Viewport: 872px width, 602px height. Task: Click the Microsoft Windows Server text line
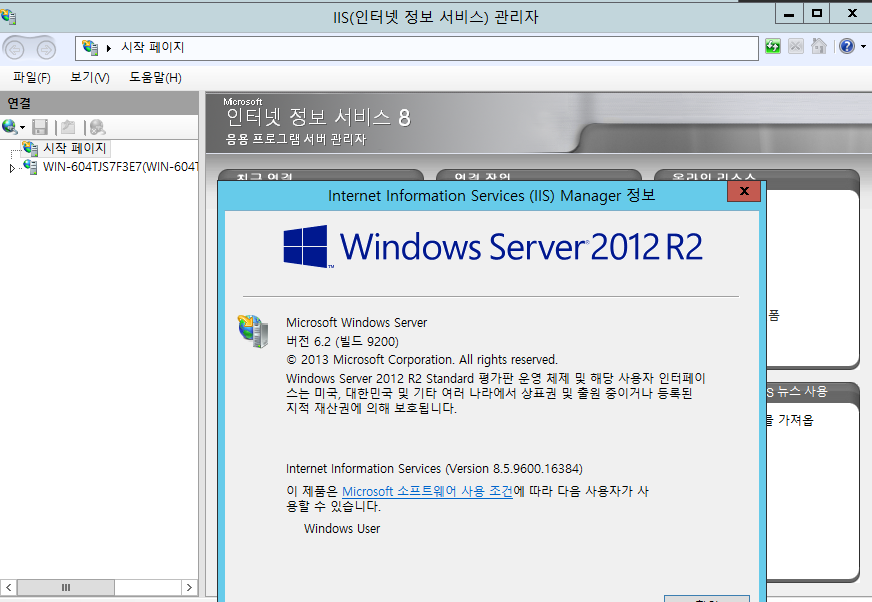356,323
